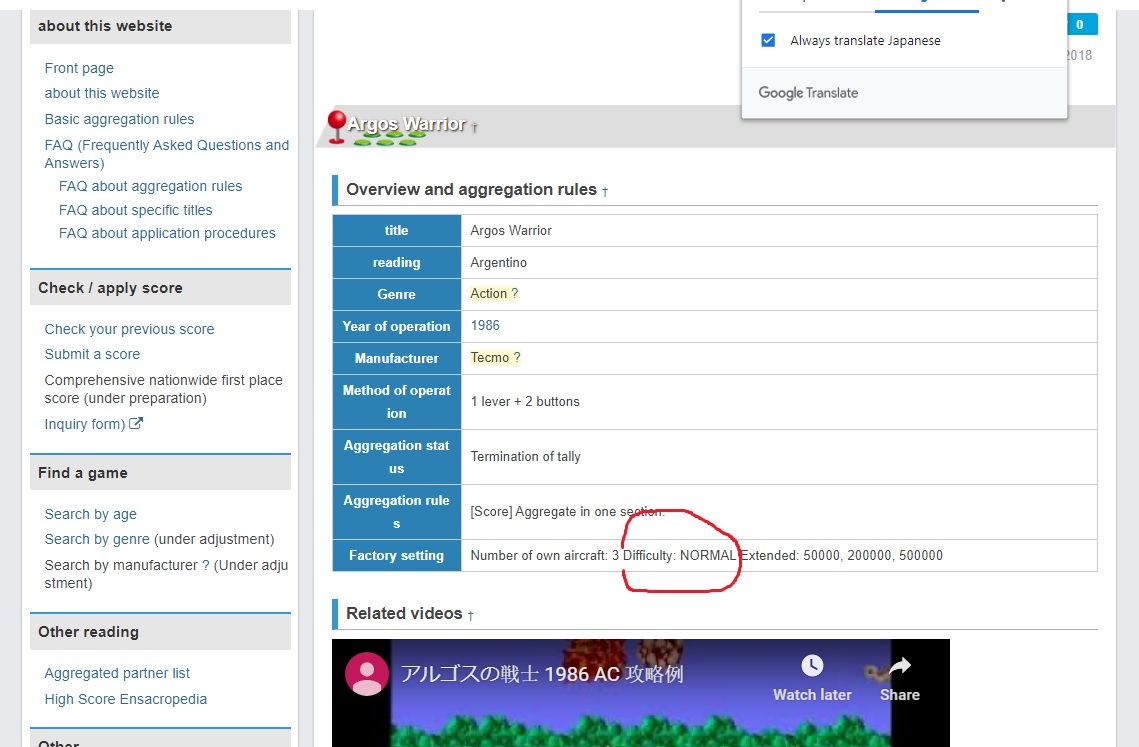Open High Score Ensacropedia link
Viewport: 1139px width, 747px height.
pos(126,699)
